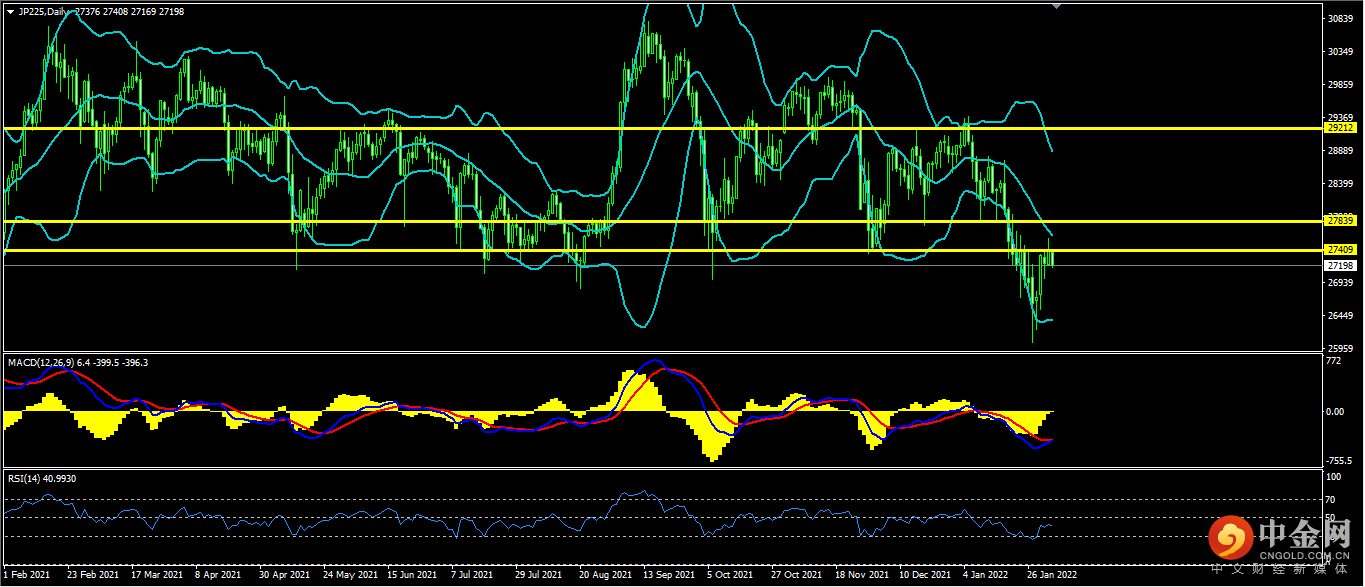Select the 27409 yellow price tag
The image size is (1365, 587).
[x=1339, y=249]
